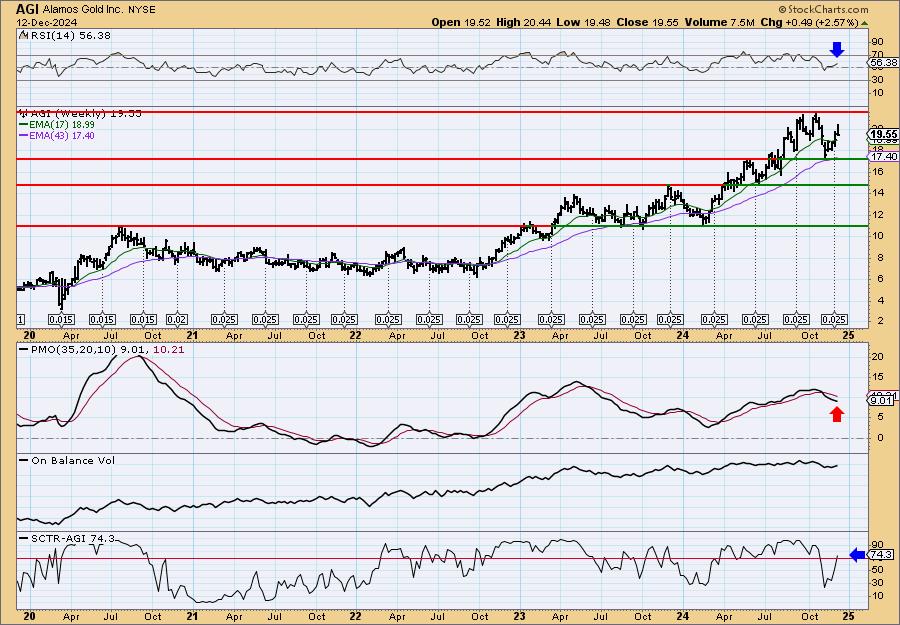The image size is (900, 625).
Task: Click the 56.38 RSI value tag on right axis
Action: (x=883, y=63)
